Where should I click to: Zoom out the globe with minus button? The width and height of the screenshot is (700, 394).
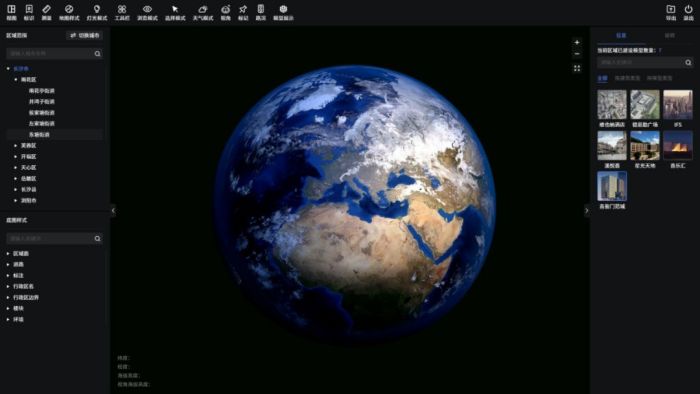[x=577, y=54]
